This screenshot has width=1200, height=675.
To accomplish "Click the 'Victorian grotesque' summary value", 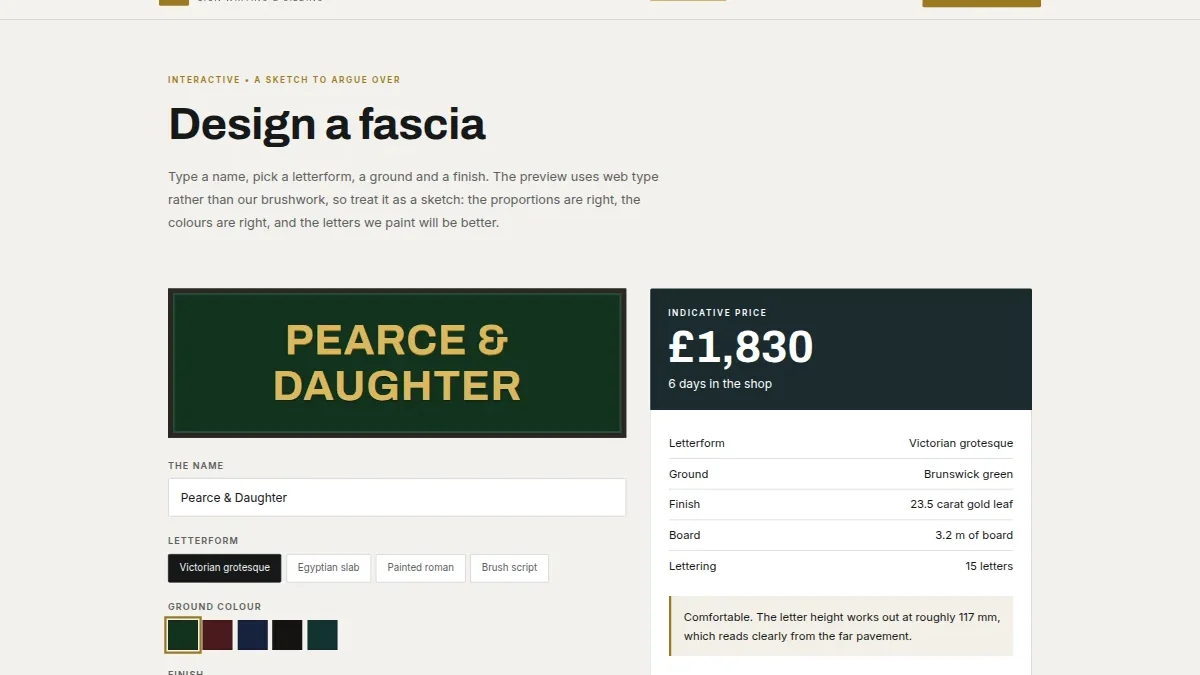I will pyautogui.click(x=961, y=443).
